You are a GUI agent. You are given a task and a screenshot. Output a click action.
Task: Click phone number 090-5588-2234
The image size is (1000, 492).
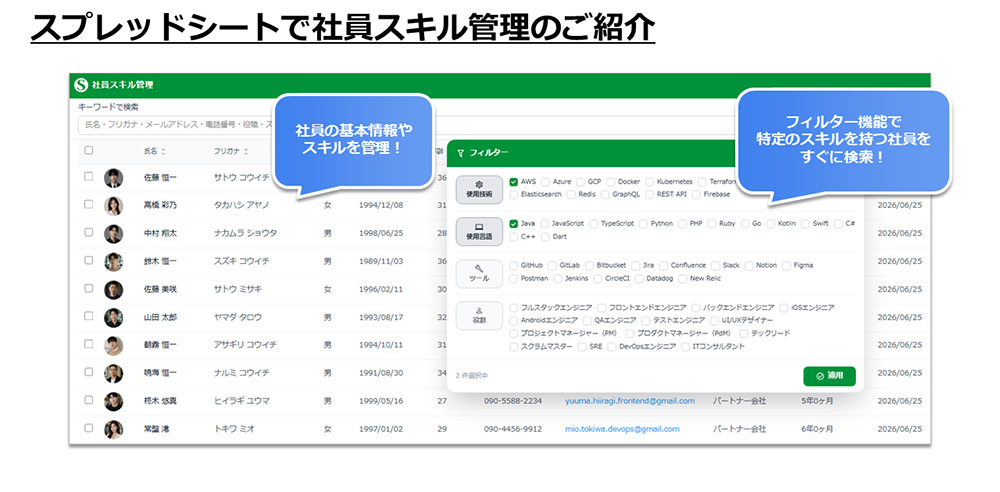513,401
